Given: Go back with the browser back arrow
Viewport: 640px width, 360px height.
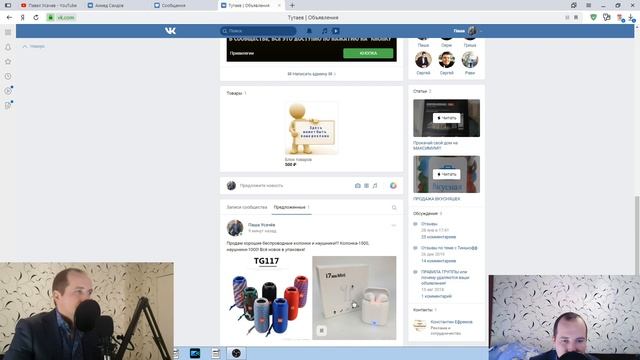Looking at the screenshot, I should (x=9, y=18).
